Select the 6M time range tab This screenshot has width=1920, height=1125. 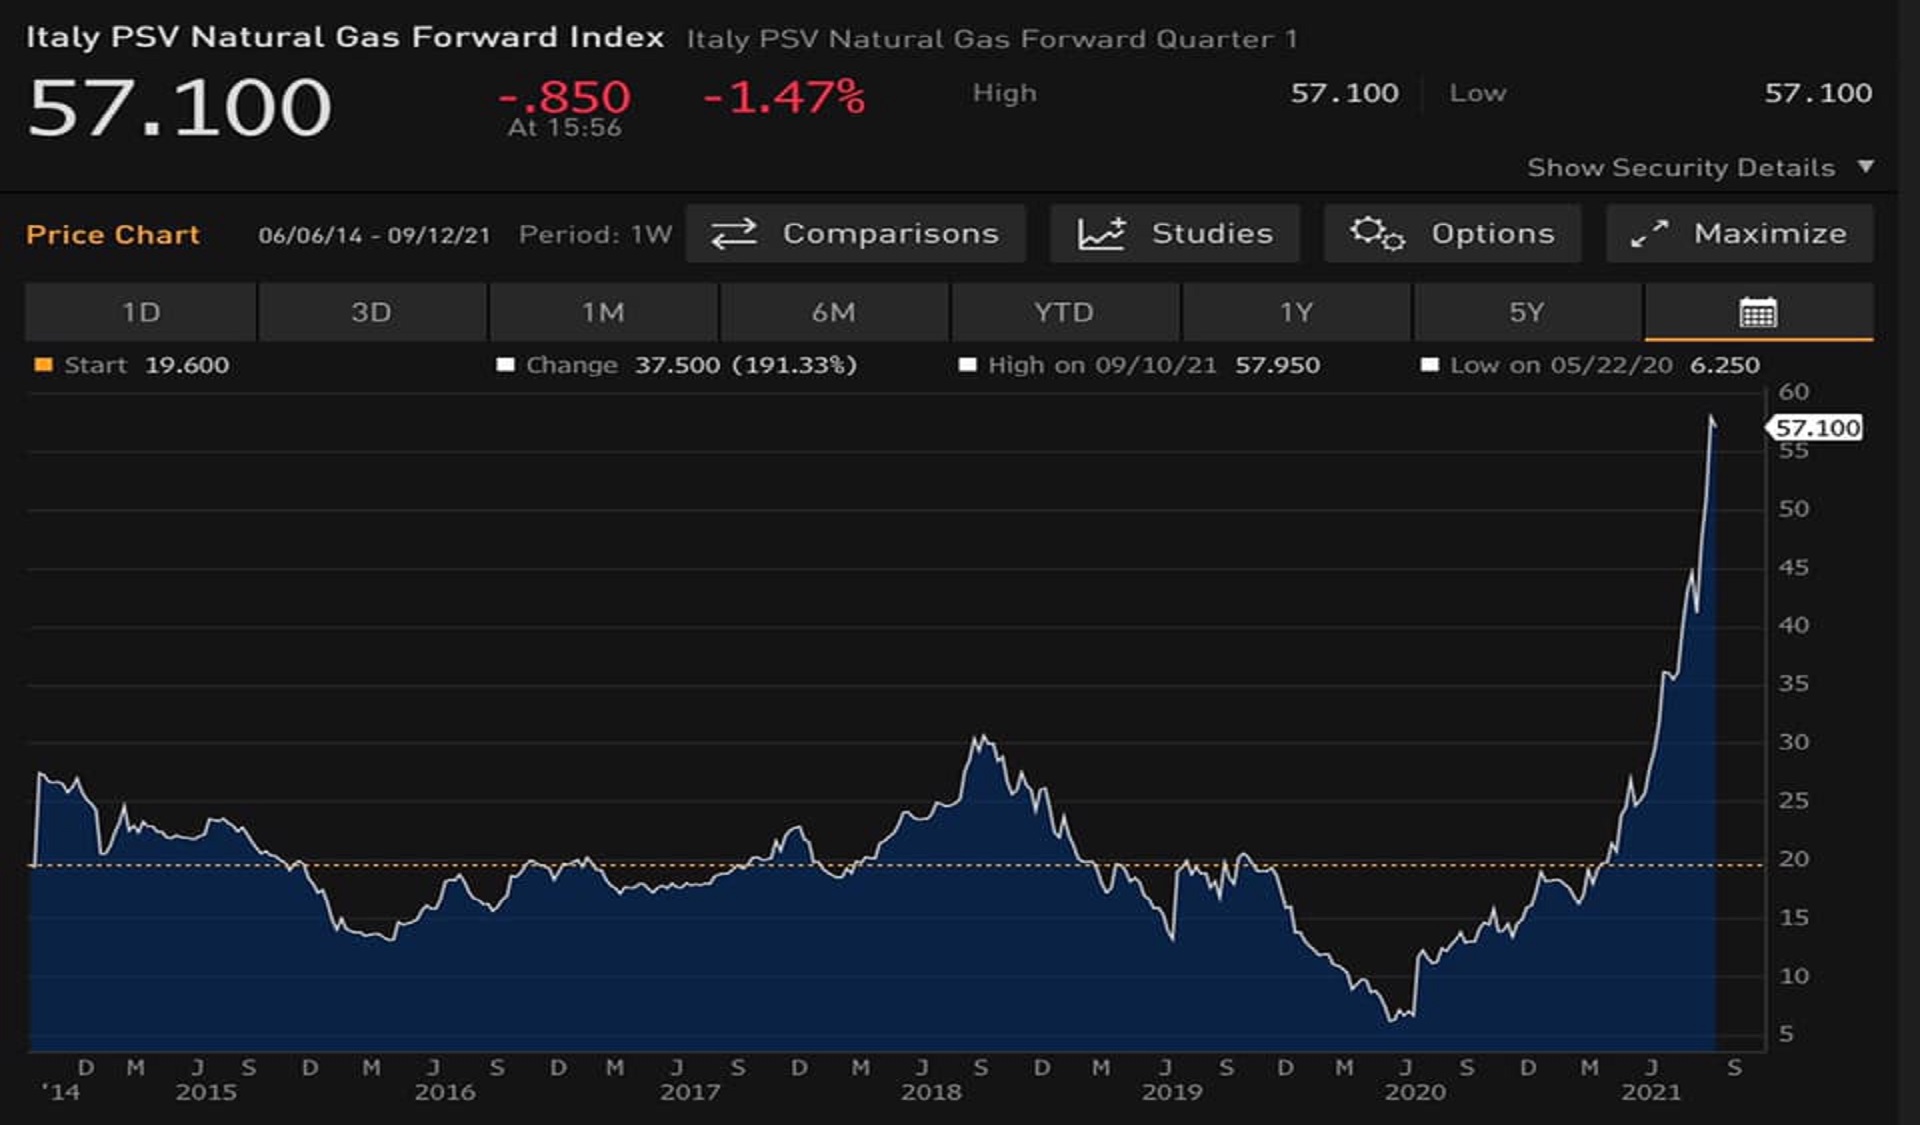[834, 312]
